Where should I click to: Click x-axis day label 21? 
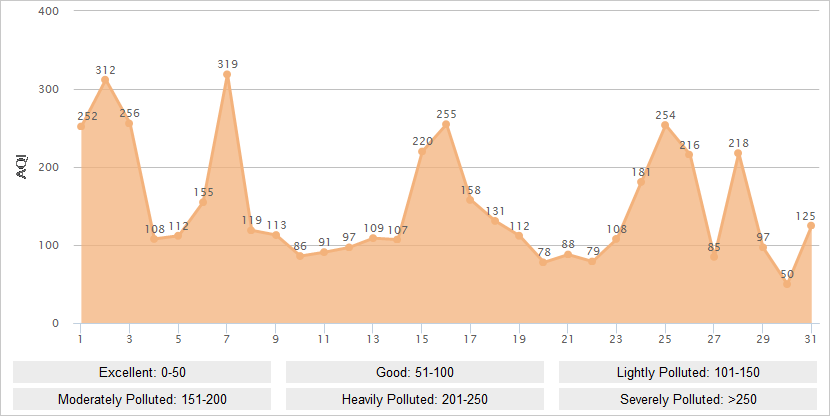[567, 339]
